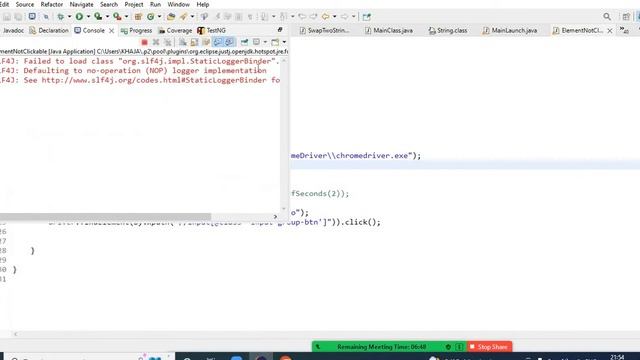Expand Display Selected Console dropdown arrow
The width and height of the screenshot is (640, 360).
coord(265,42)
